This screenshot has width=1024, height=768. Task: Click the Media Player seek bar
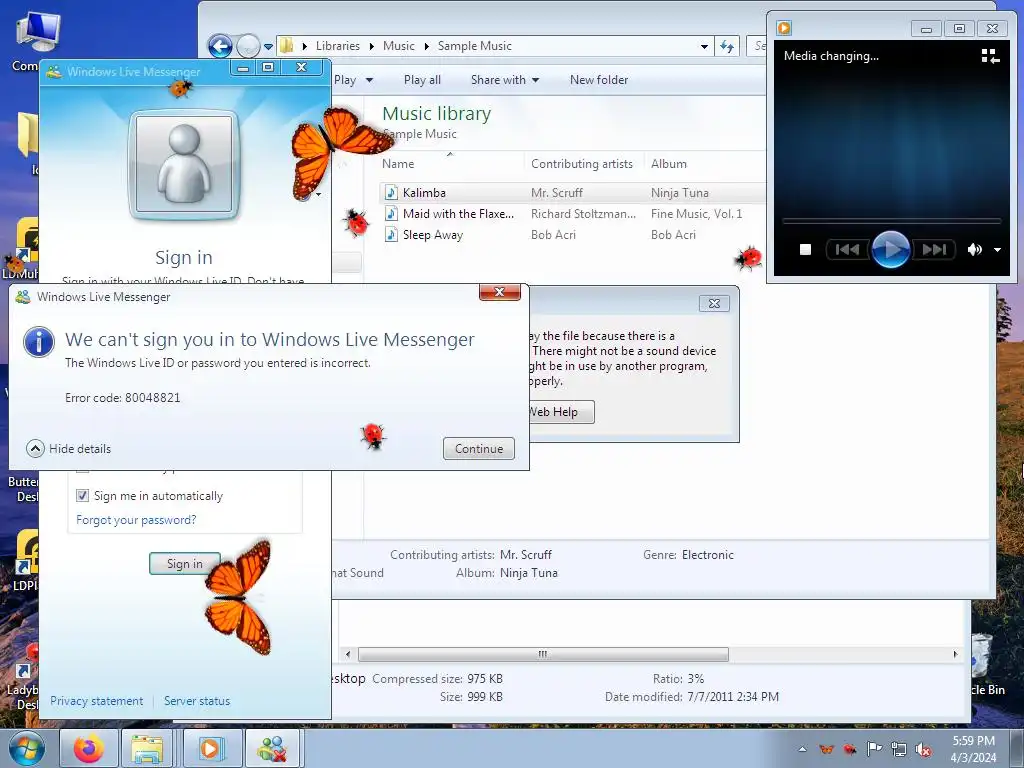coord(891,221)
